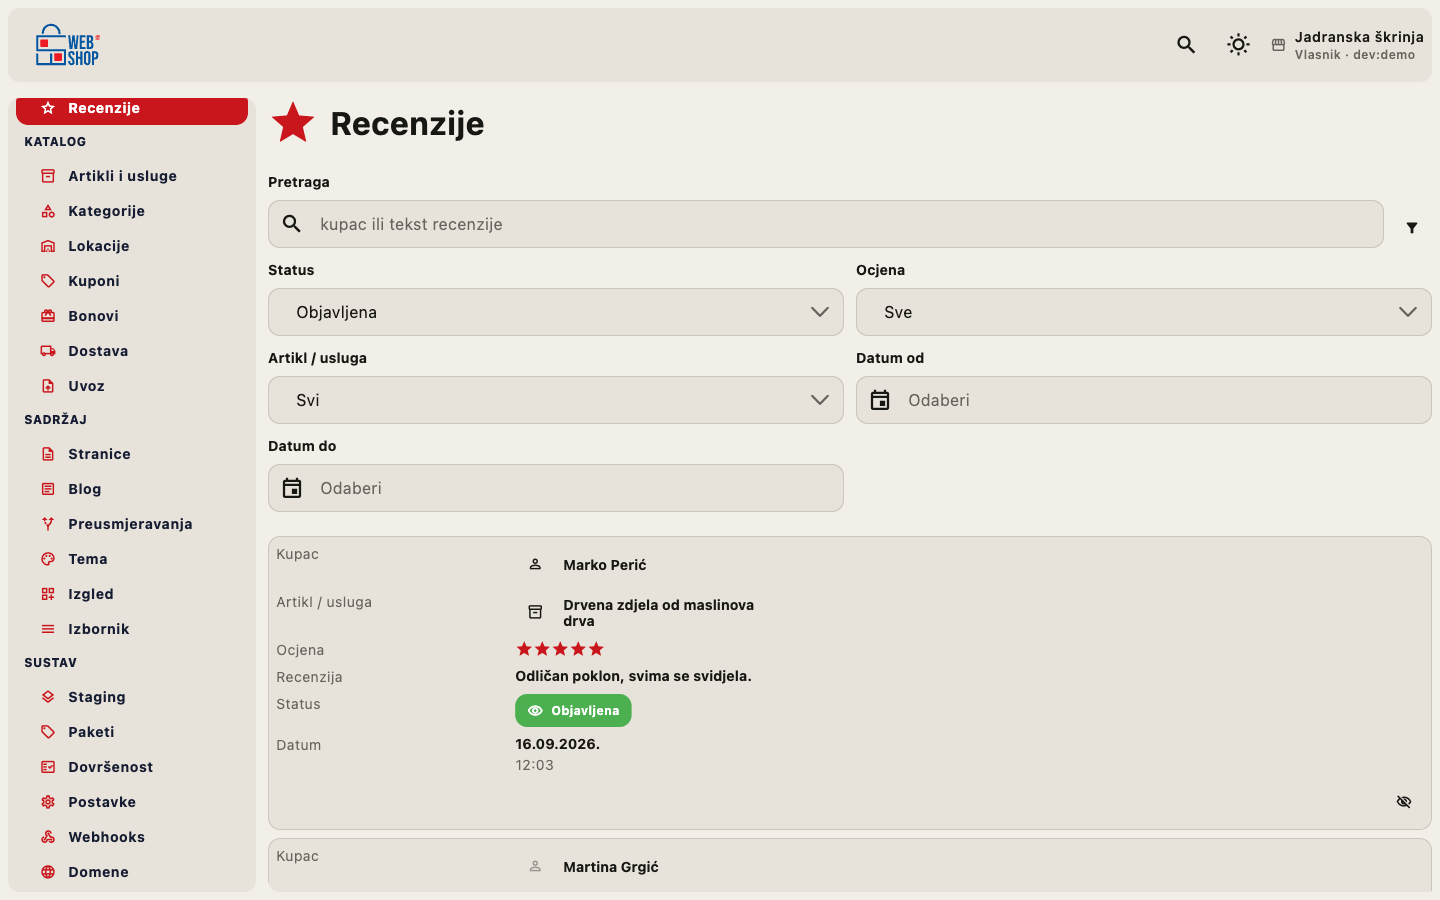Click the Uvoz import icon

coord(48,386)
